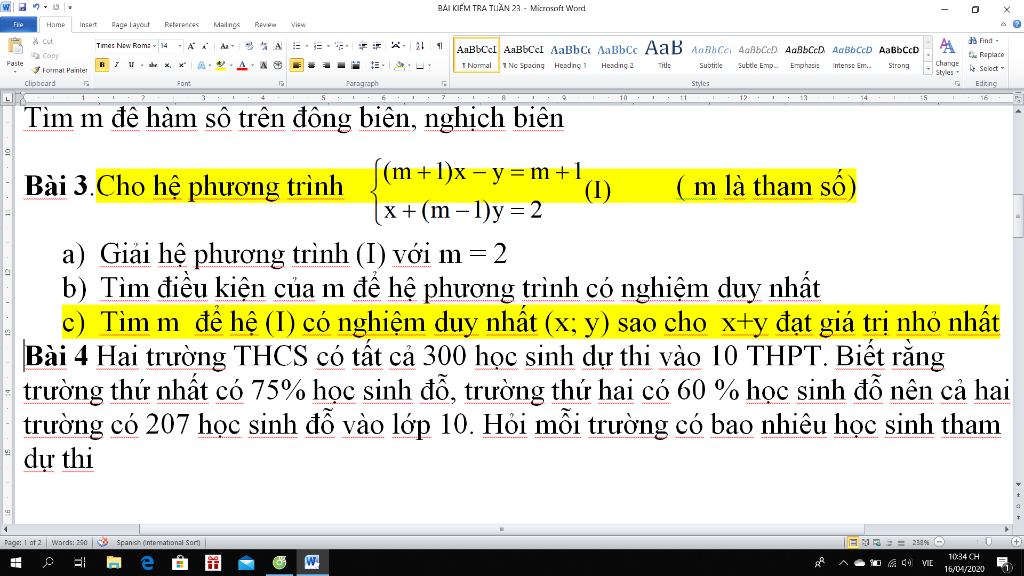Open the font size dropdown
The width and height of the screenshot is (1024, 576).
[180, 46]
